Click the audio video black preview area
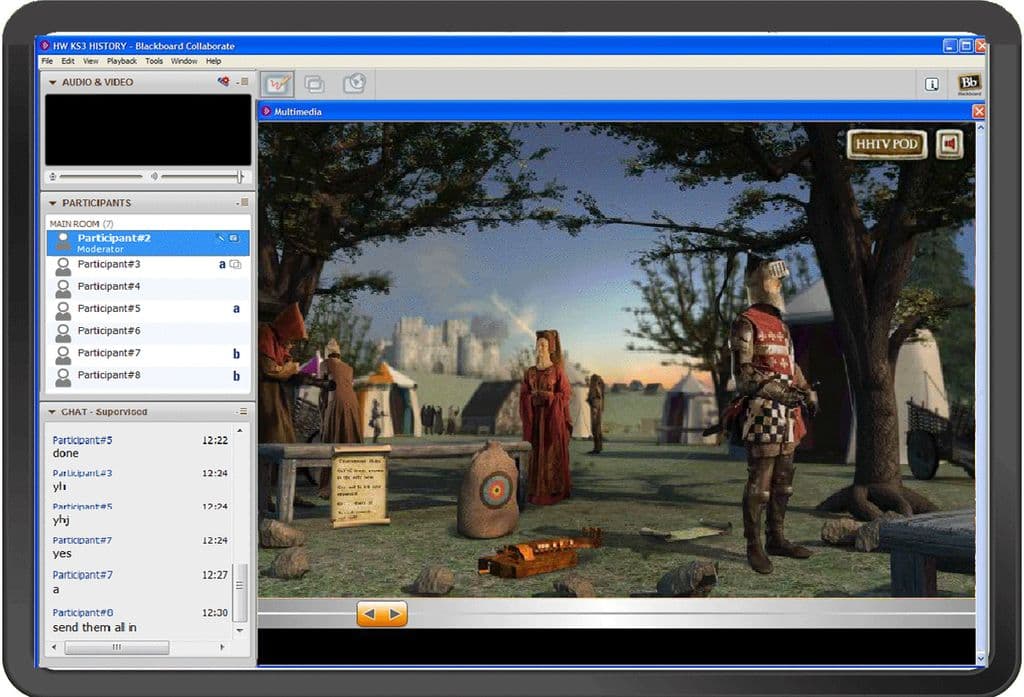This screenshot has height=697, width=1024. [x=148, y=130]
